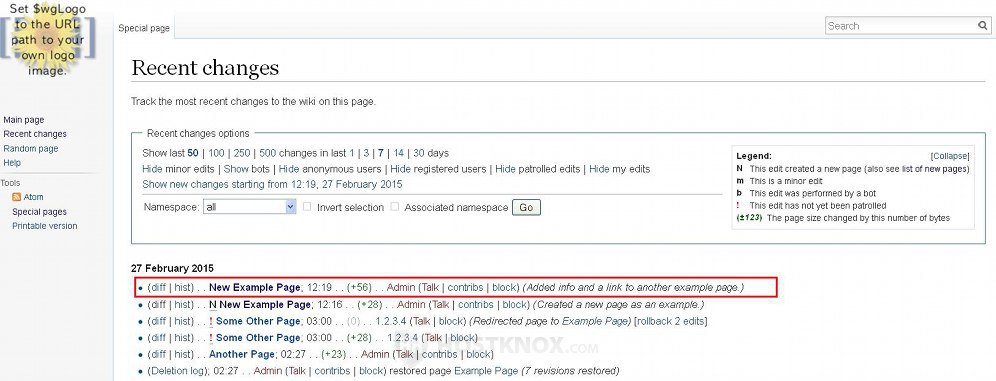Select the "Recent changes" page heading
This screenshot has width=996, height=381.
(x=205, y=68)
